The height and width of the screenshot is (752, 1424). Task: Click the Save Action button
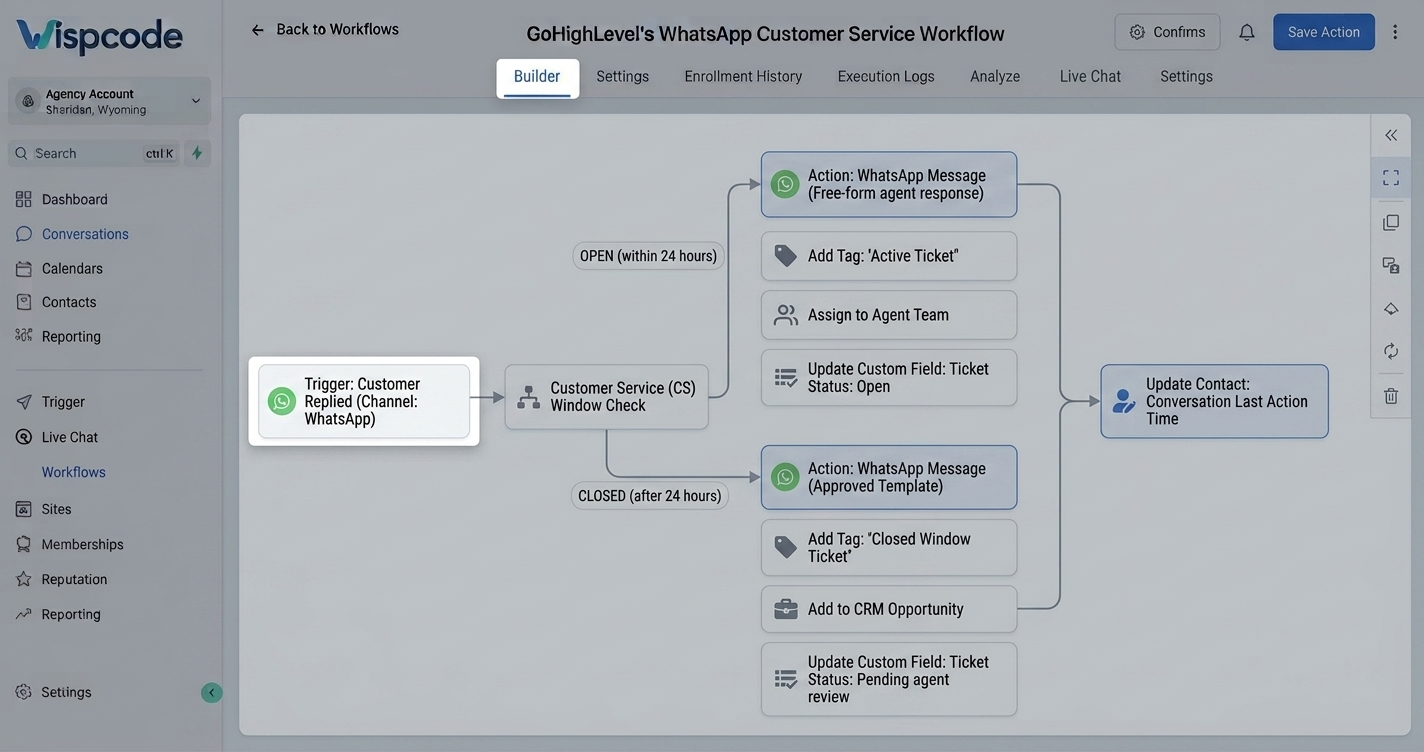pos(1324,32)
